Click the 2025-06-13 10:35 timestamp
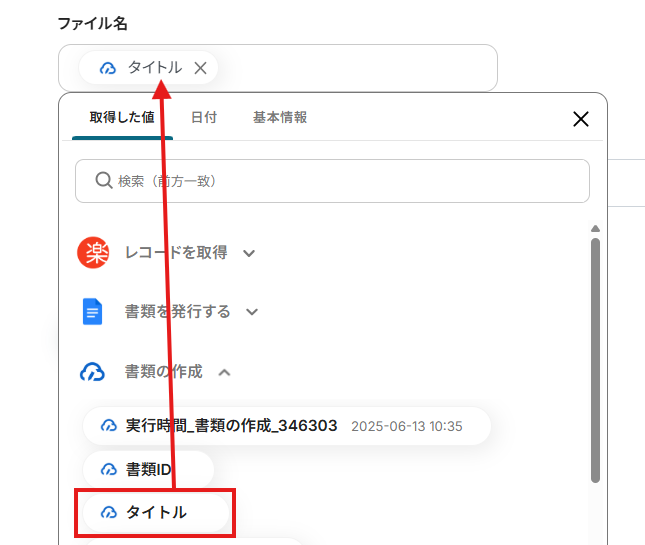Image resolution: width=645 pixels, height=545 pixels. 407,427
